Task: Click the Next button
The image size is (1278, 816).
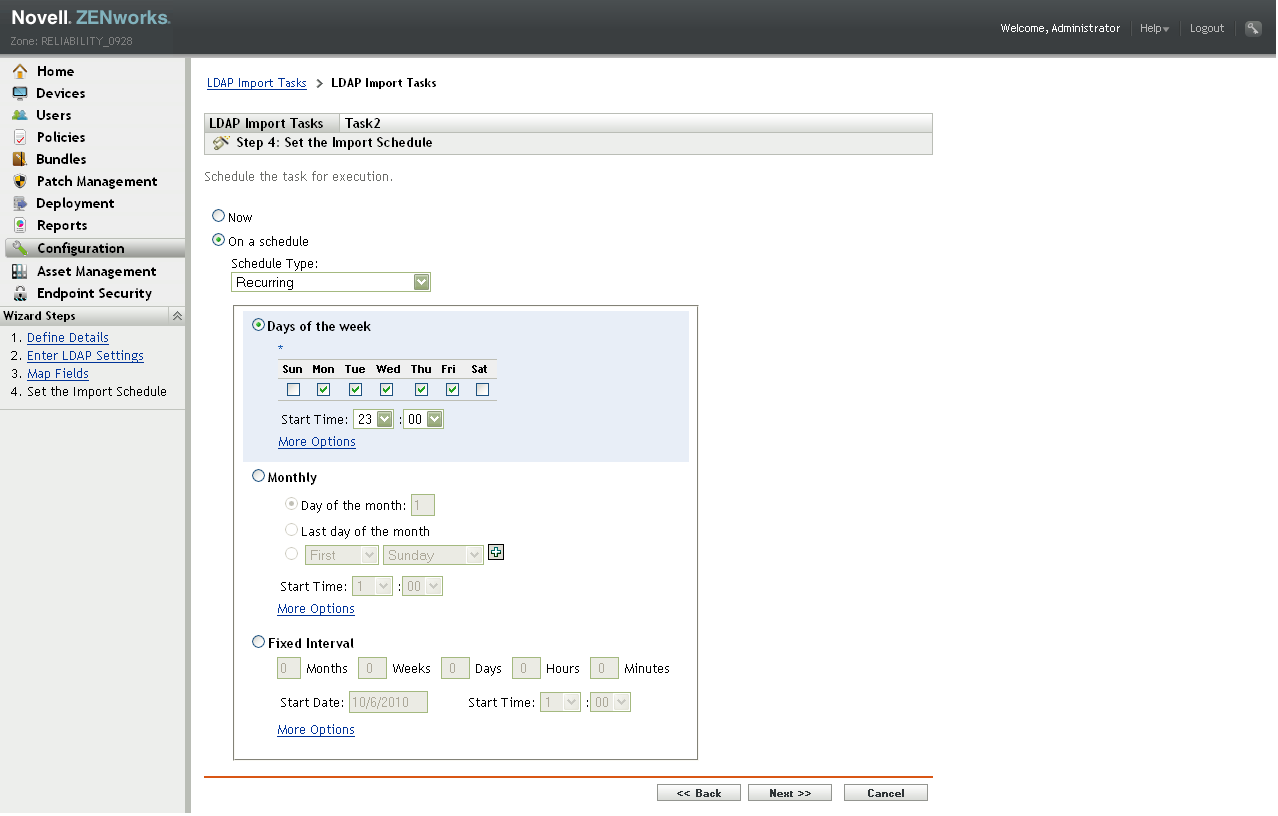Action: (789, 792)
